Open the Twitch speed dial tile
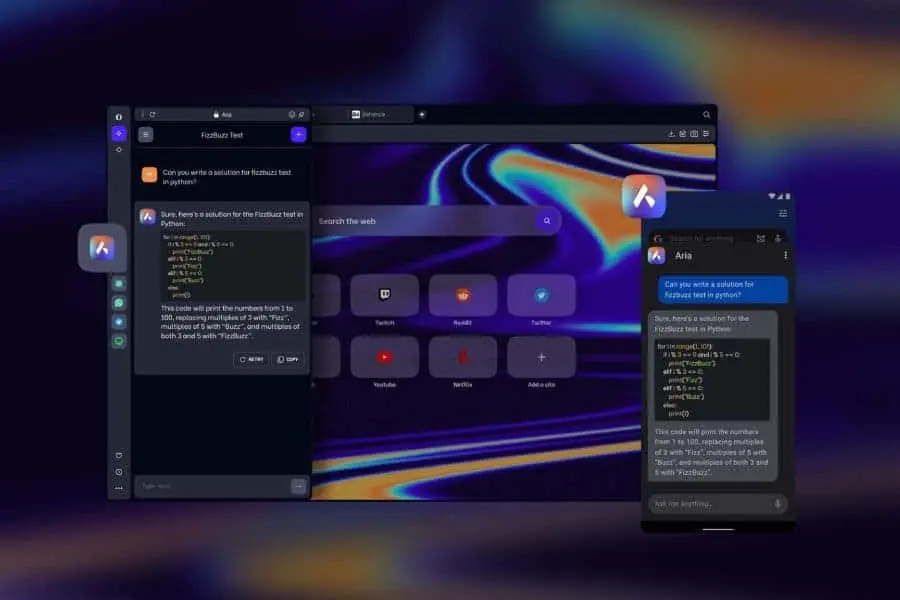The height and width of the screenshot is (600, 900). (385, 295)
